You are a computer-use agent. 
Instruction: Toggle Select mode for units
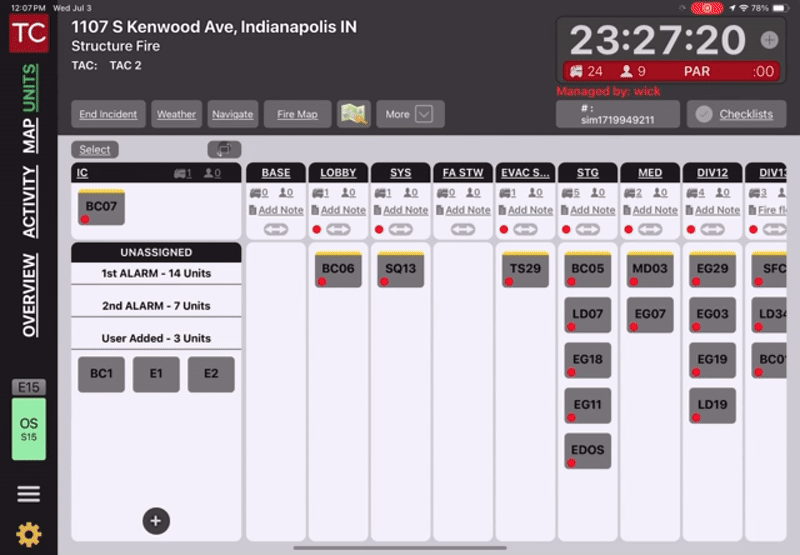(x=95, y=150)
